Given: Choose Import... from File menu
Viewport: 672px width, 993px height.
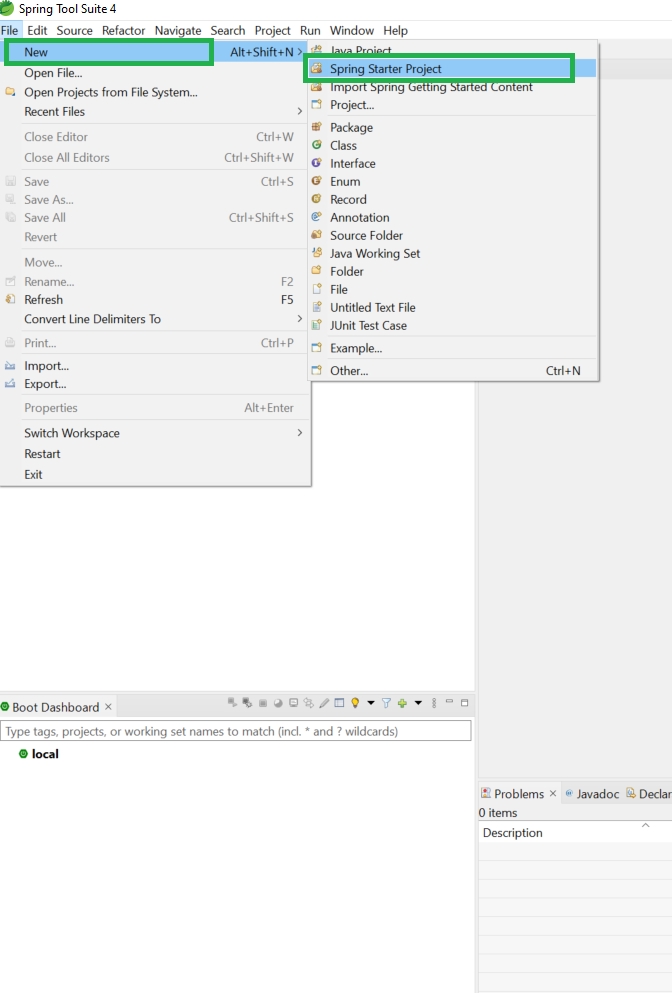Looking at the screenshot, I should [46, 366].
